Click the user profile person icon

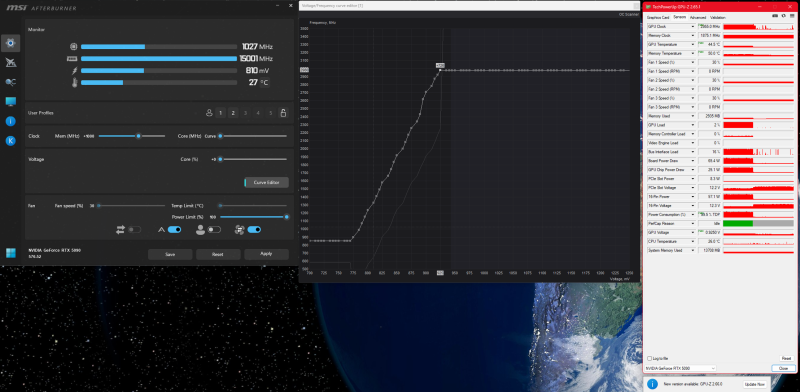209,113
